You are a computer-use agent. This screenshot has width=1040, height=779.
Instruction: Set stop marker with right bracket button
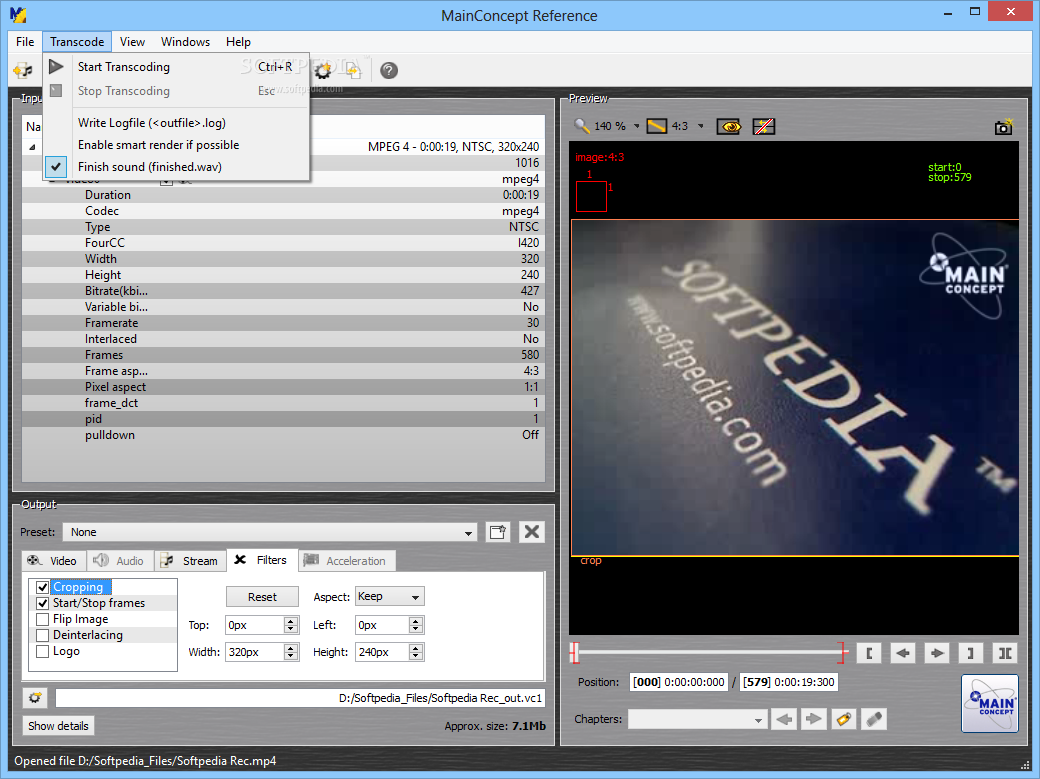(x=971, y=653)
